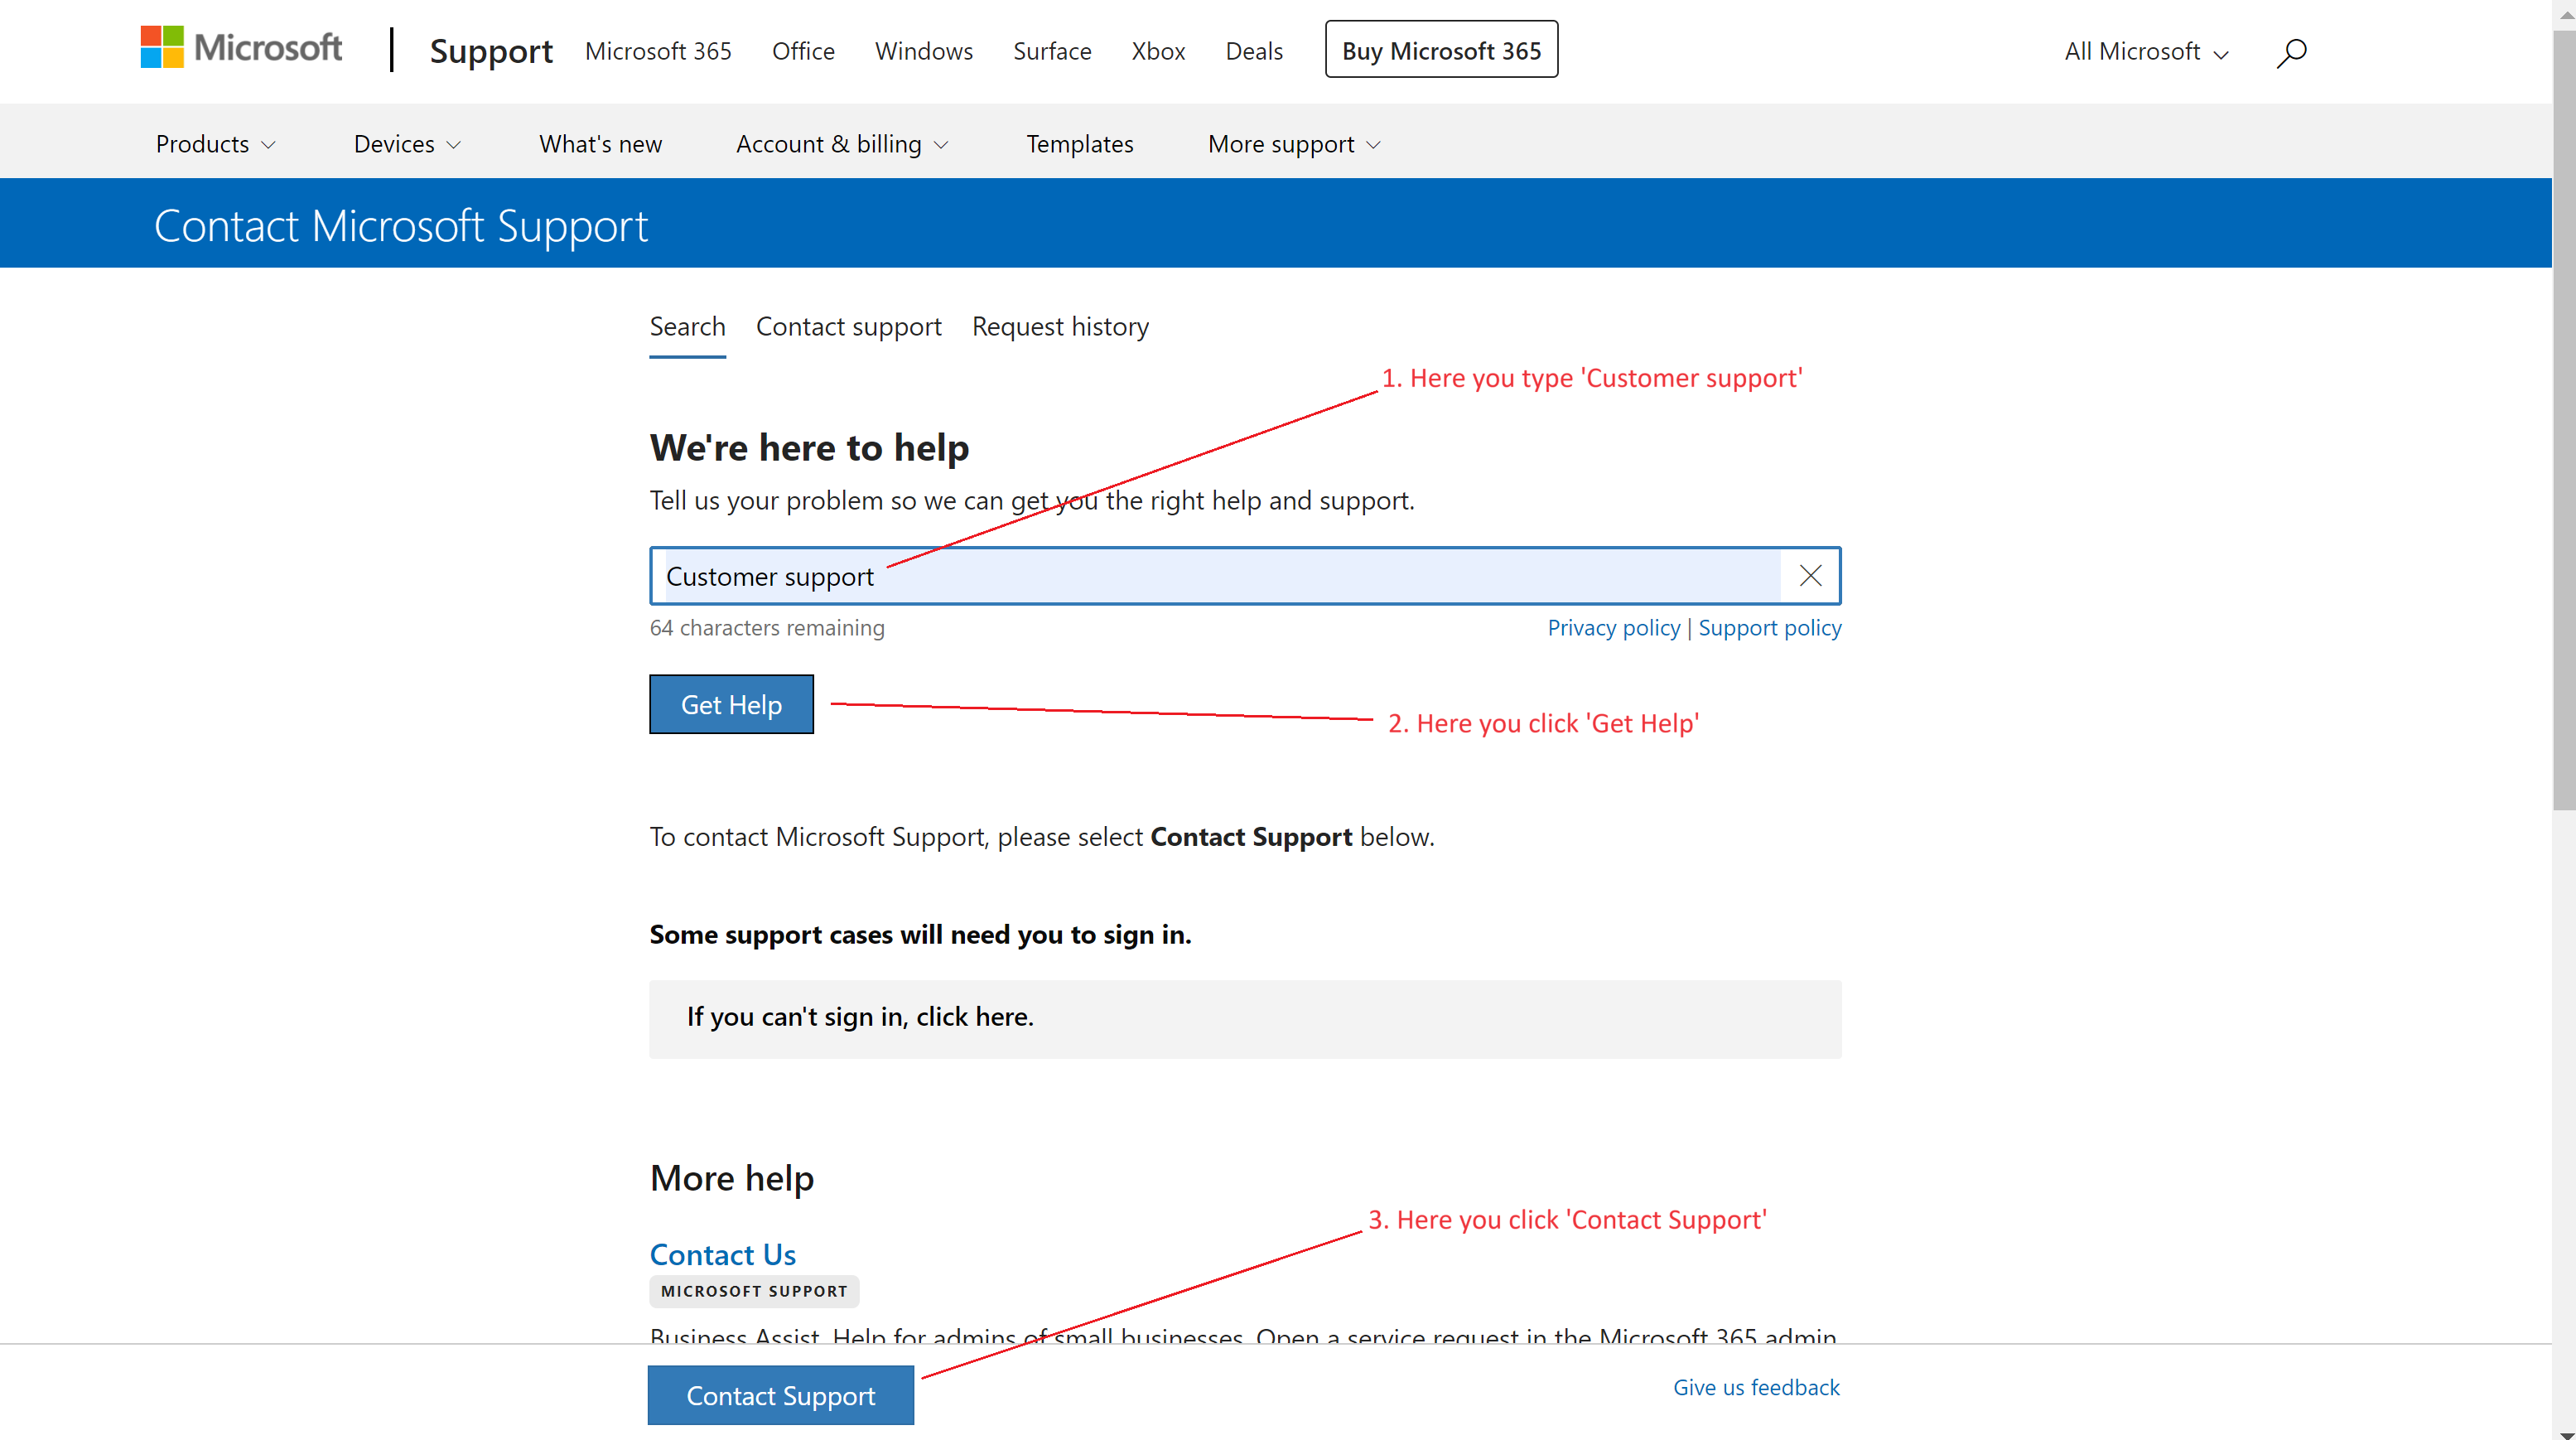The width and height of the screenshot is (2576, 1440).
Task: Open Office nav link
Action: click(803, 51)
